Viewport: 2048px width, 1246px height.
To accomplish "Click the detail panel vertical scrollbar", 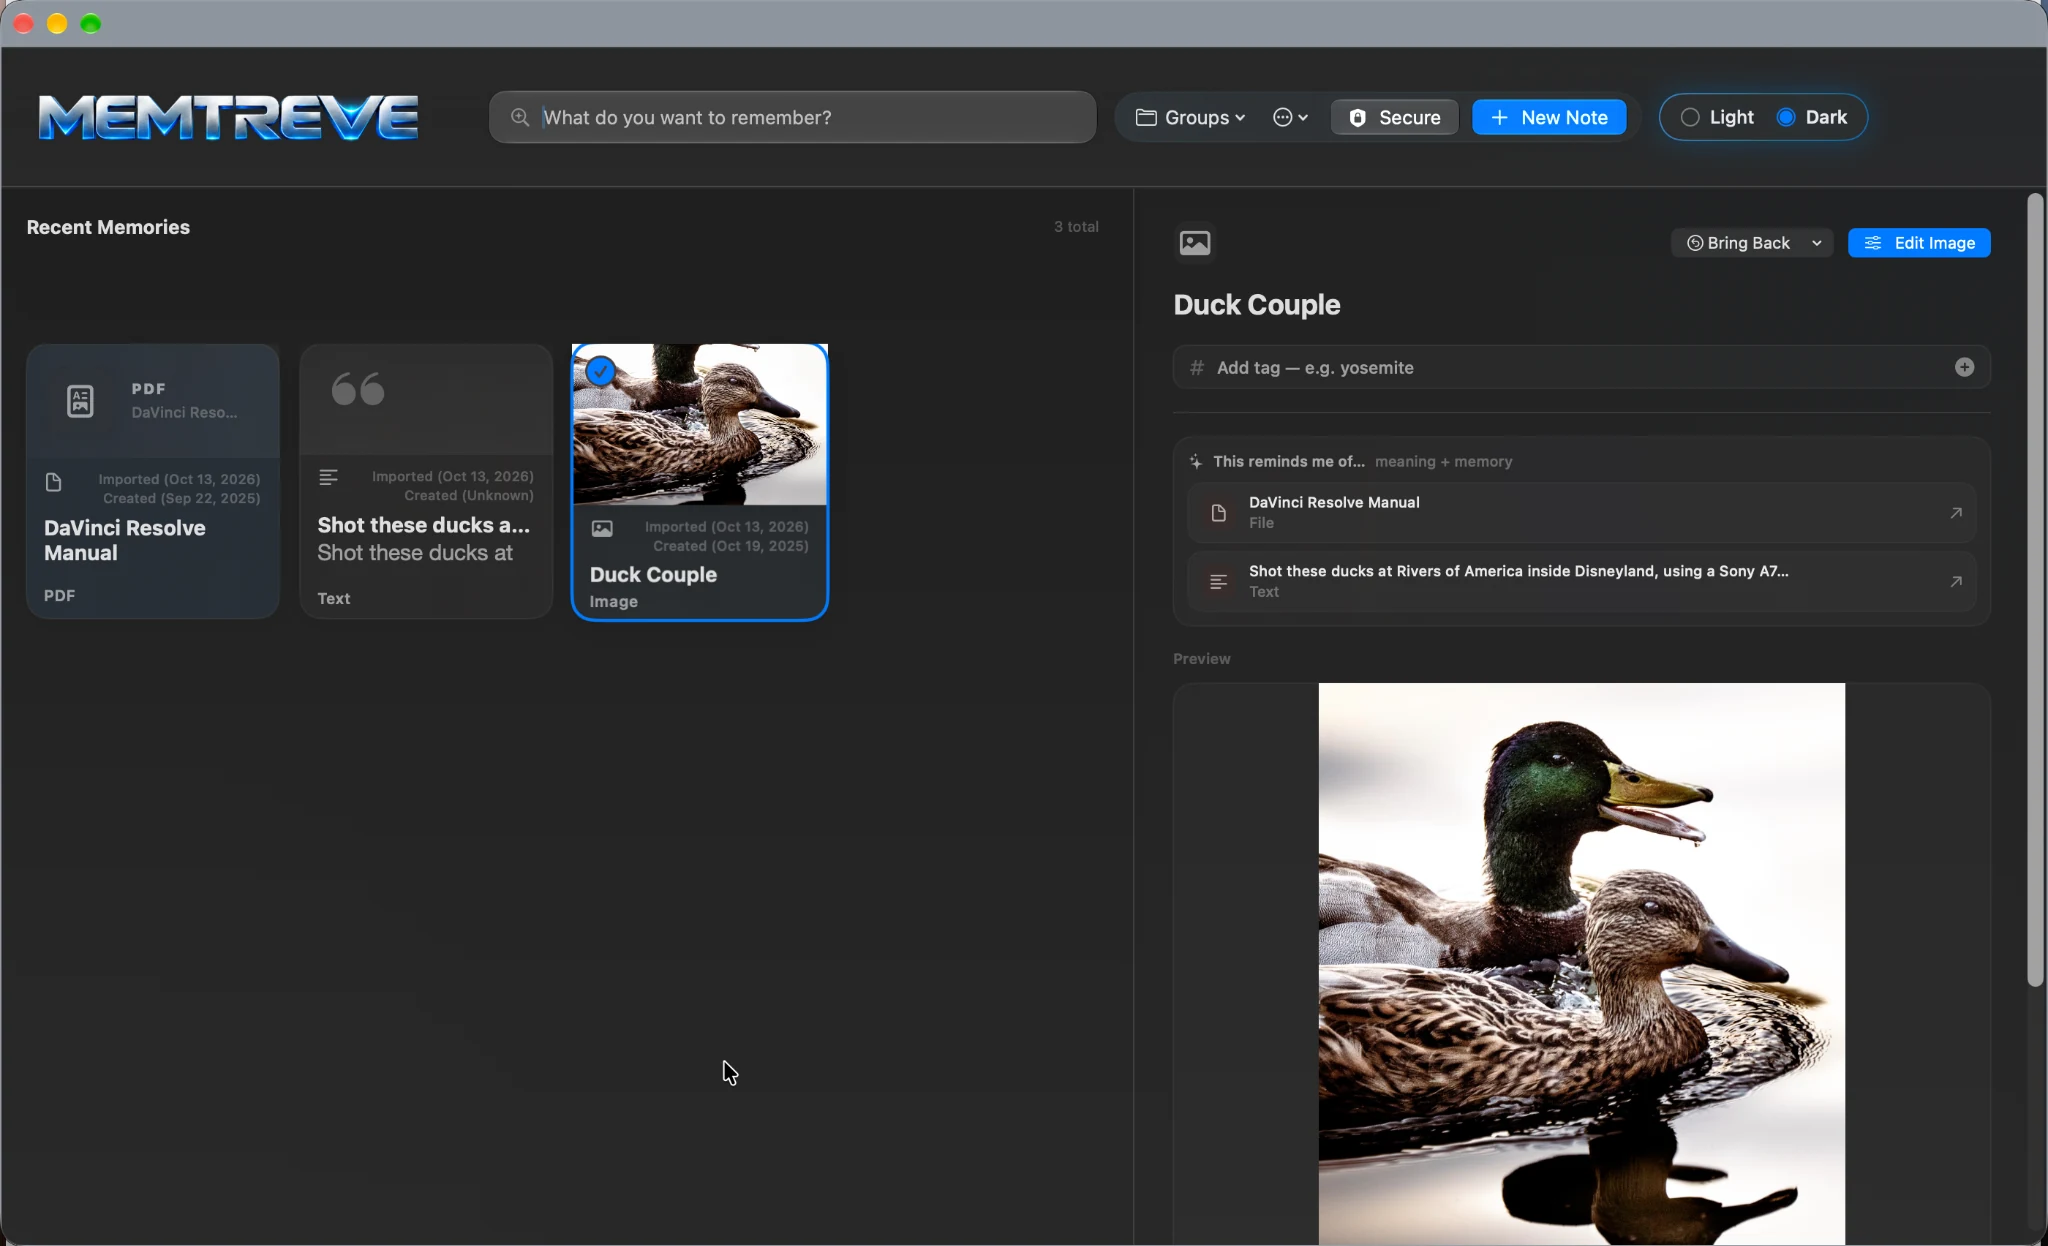I will (x=2035, y=590).
